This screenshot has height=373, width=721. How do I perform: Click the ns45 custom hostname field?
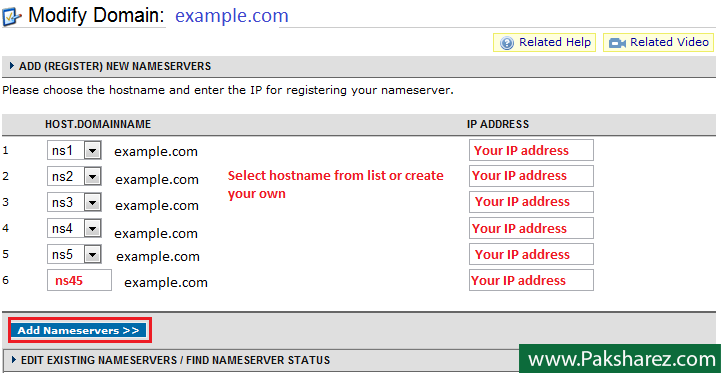pos(79,280)
